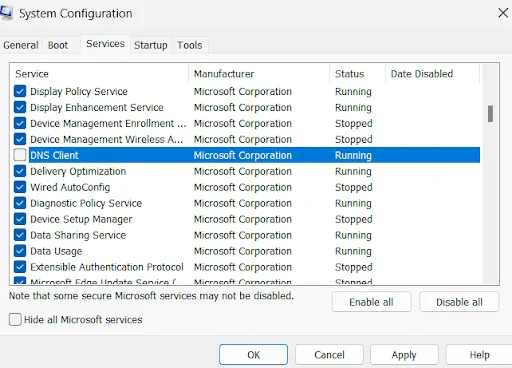512x368 pixels.
Task: Open the Tools tab
Action: point(190,45)
